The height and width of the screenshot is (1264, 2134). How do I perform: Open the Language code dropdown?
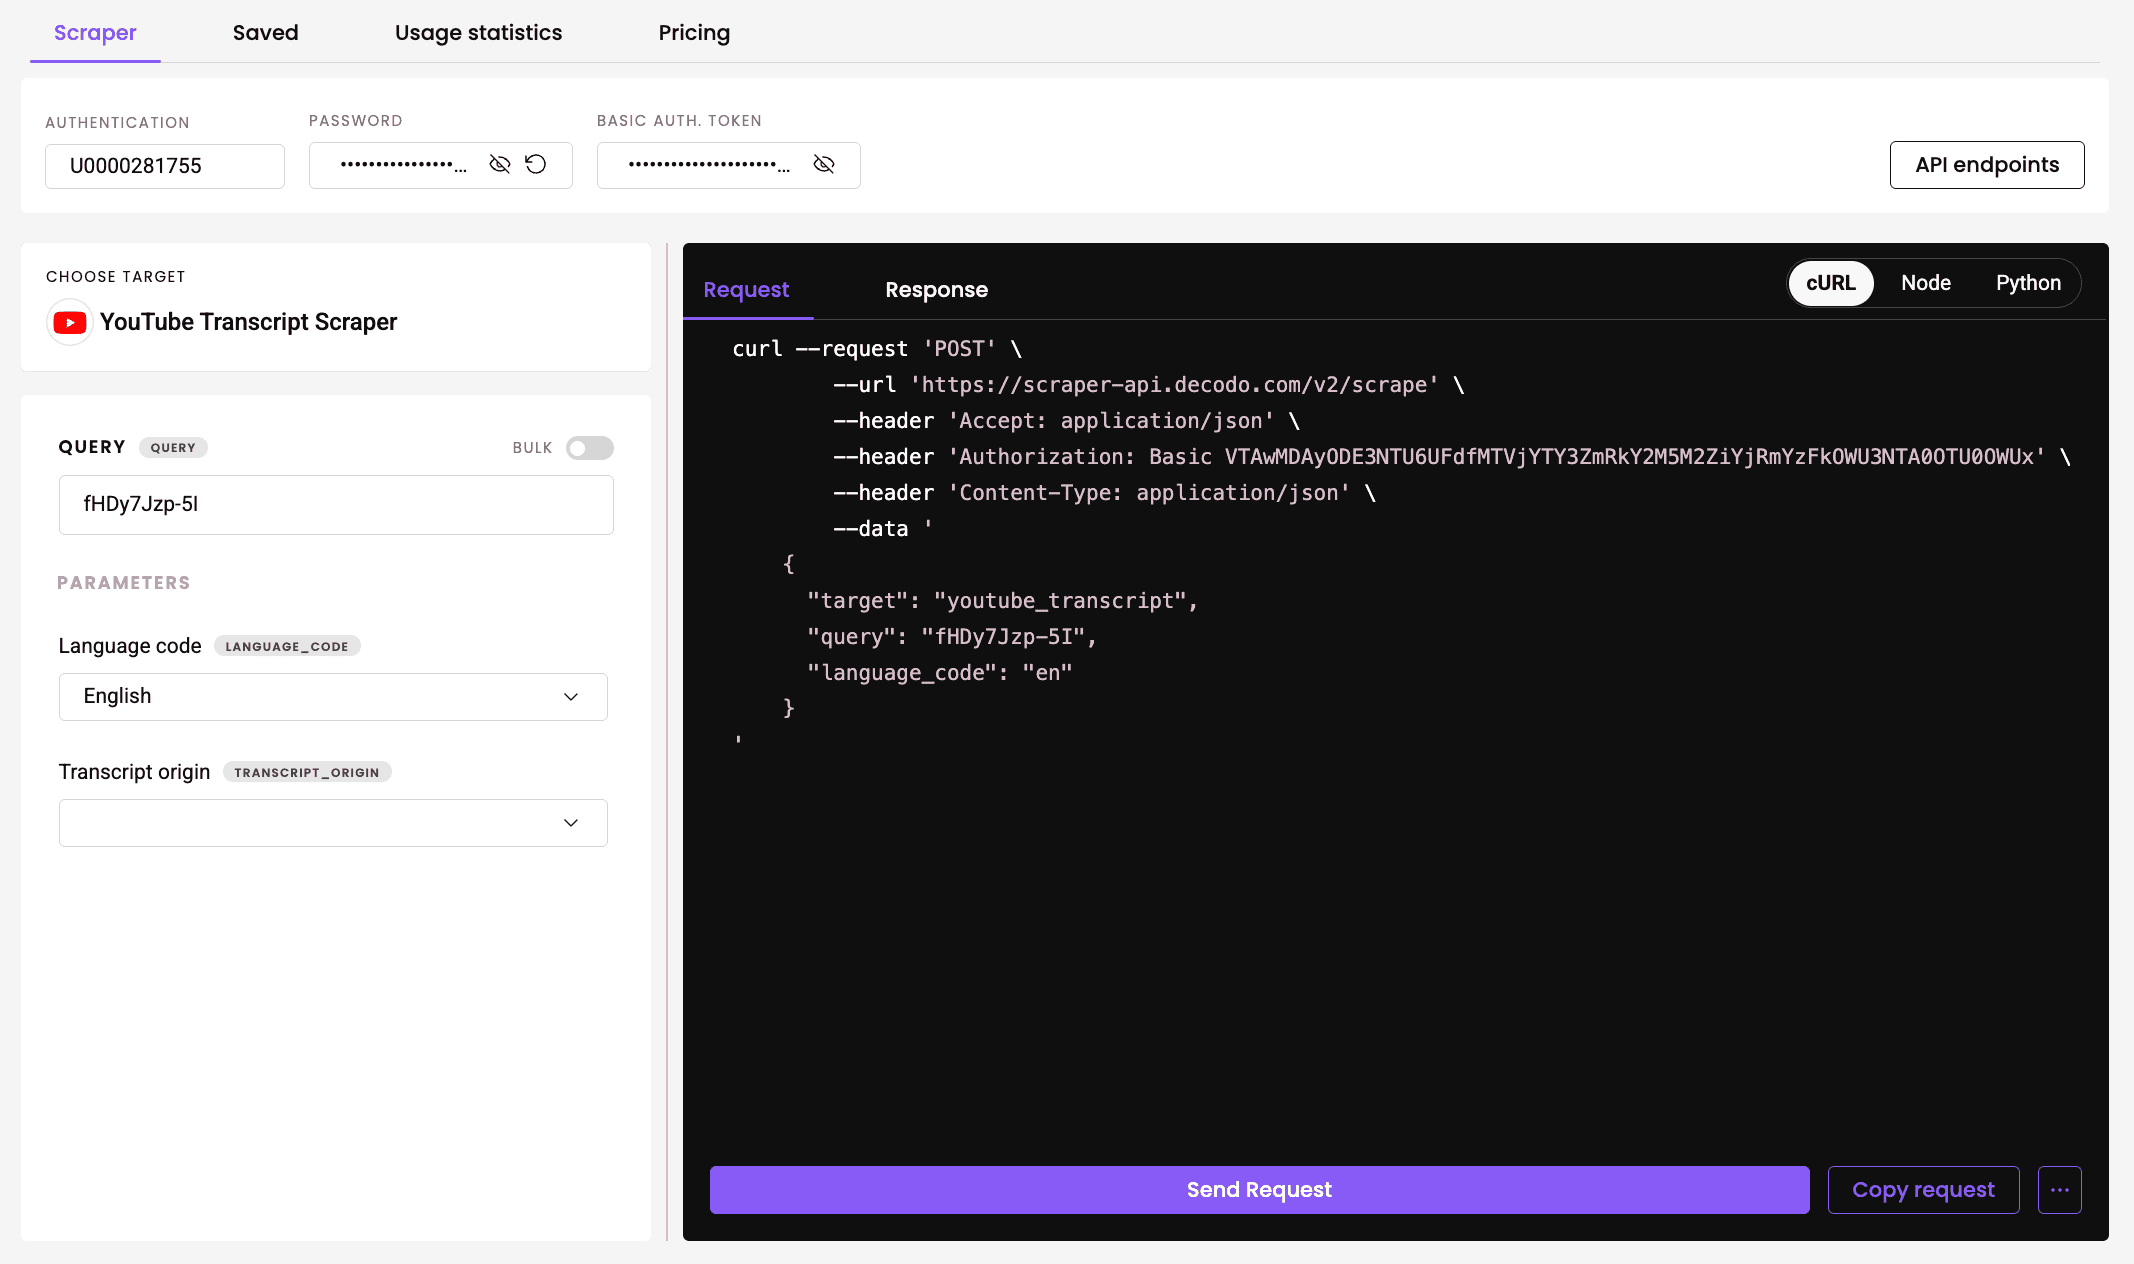point(333,697)
